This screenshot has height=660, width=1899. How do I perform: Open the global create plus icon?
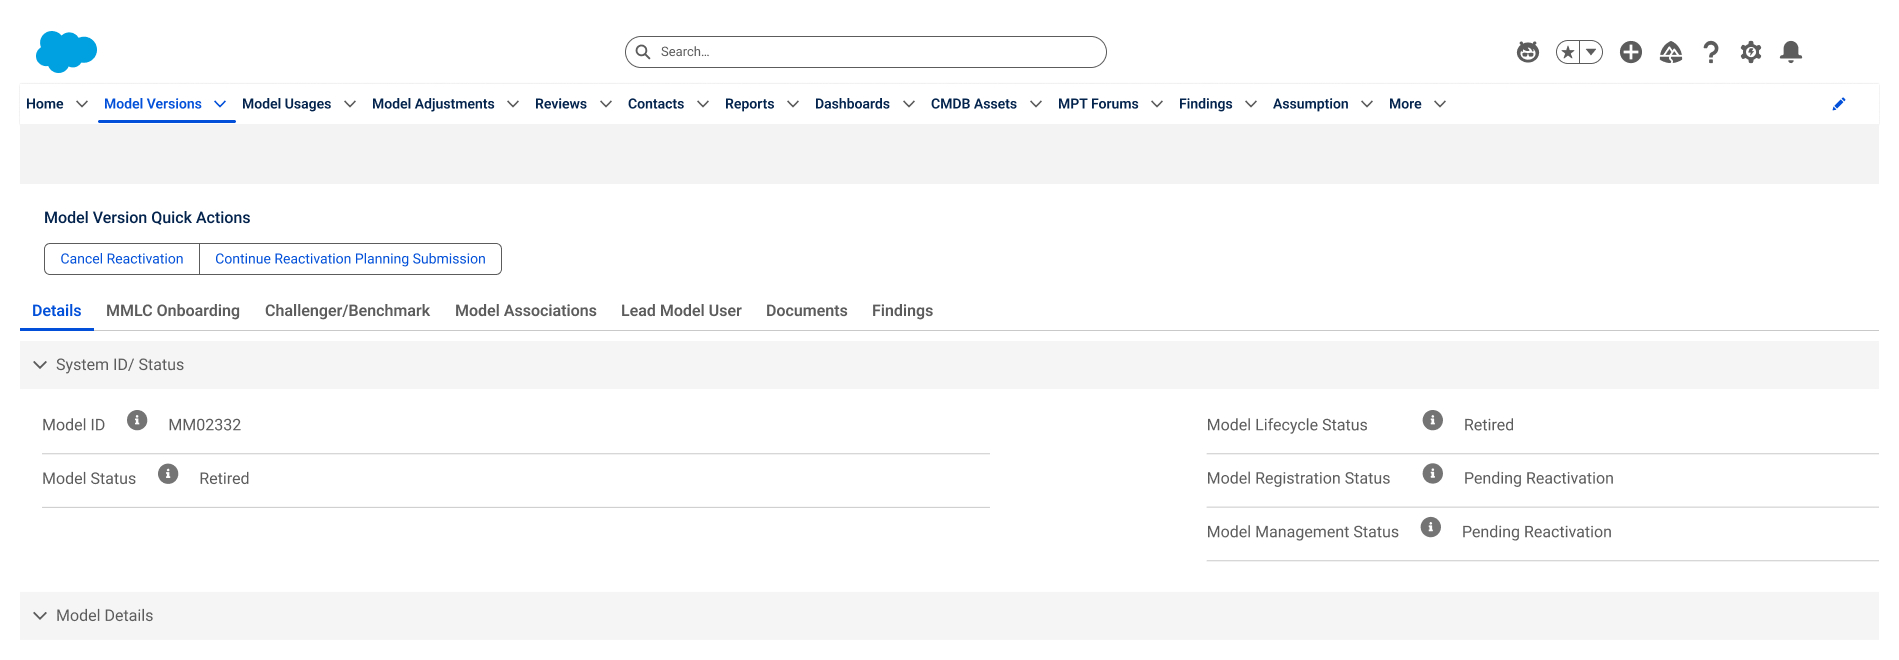tap(1631, 52)
